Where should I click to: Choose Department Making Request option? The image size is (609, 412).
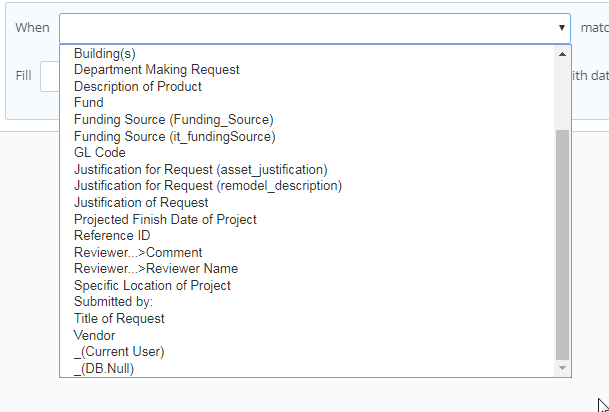[157, 70]
